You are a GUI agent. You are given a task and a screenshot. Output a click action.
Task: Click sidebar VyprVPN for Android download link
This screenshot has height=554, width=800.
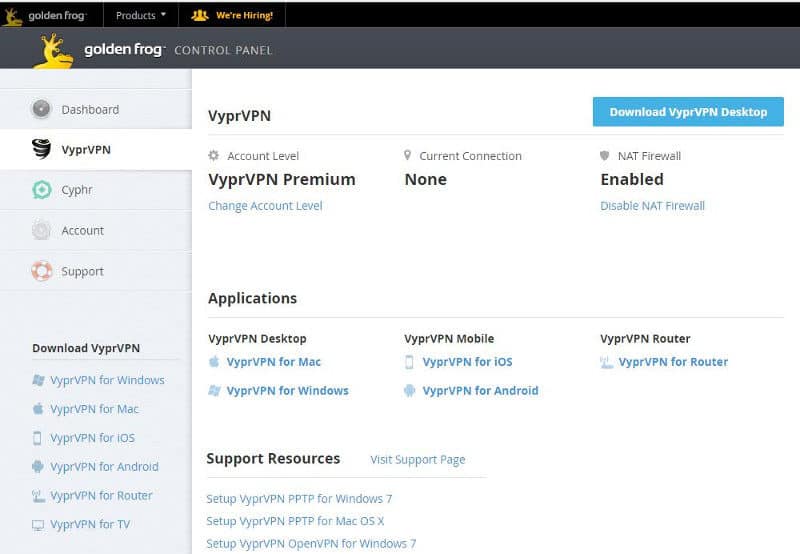[x=105, y=467]
